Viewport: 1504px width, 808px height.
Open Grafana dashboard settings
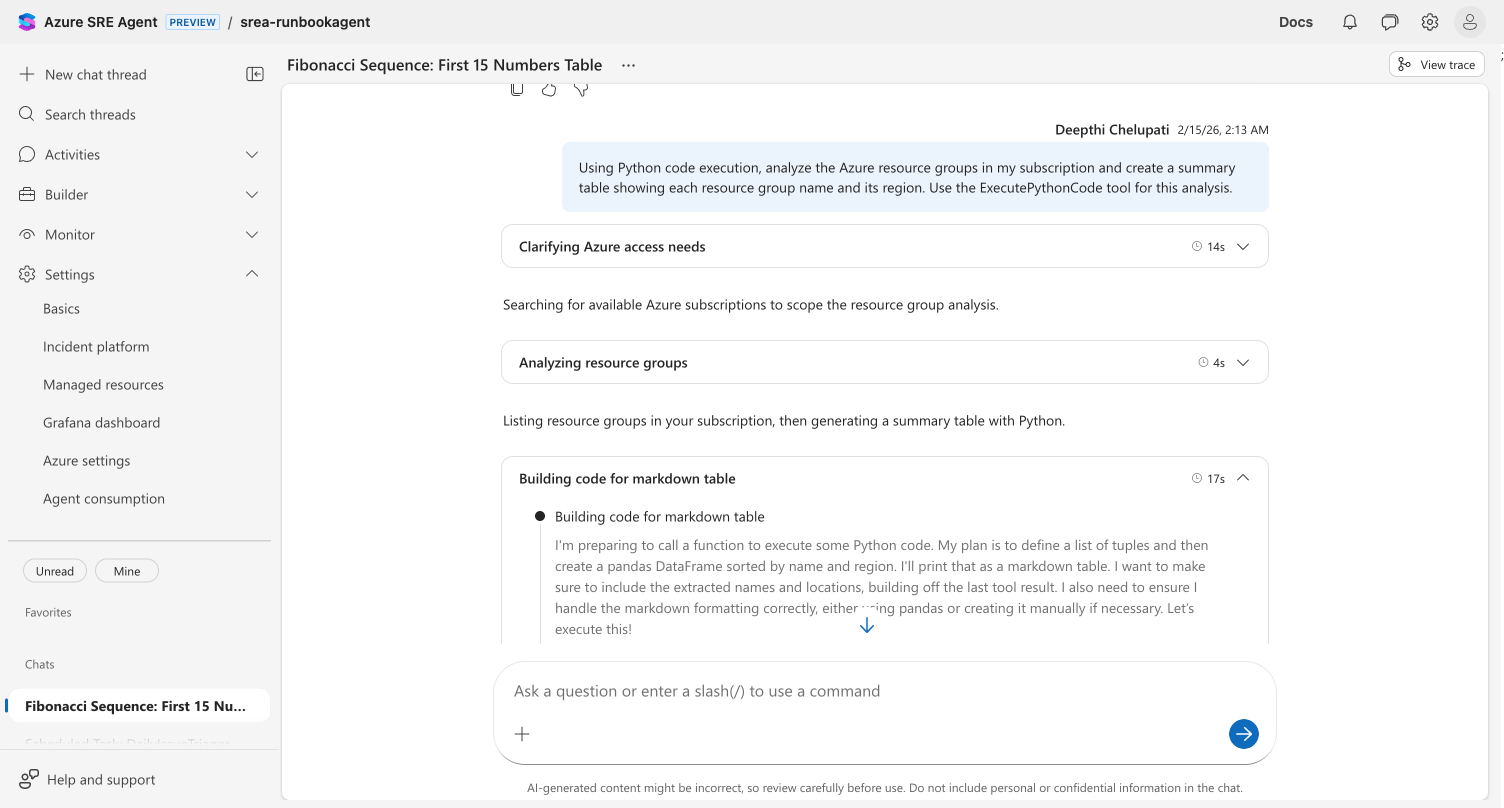(101, 423)
